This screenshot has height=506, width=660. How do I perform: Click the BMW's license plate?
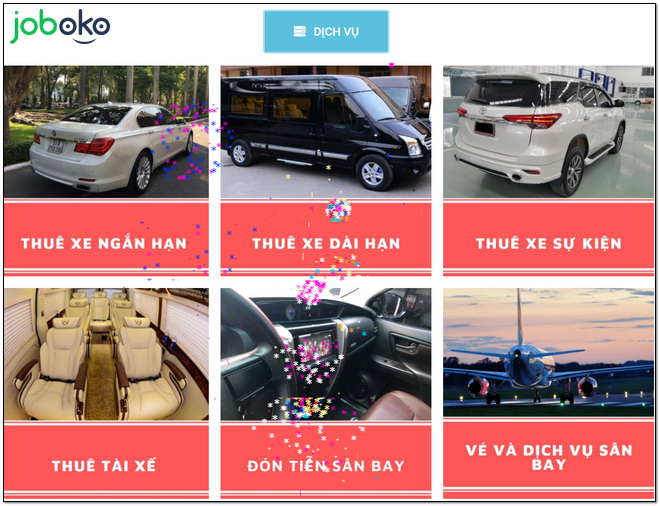tap(55, 146)
